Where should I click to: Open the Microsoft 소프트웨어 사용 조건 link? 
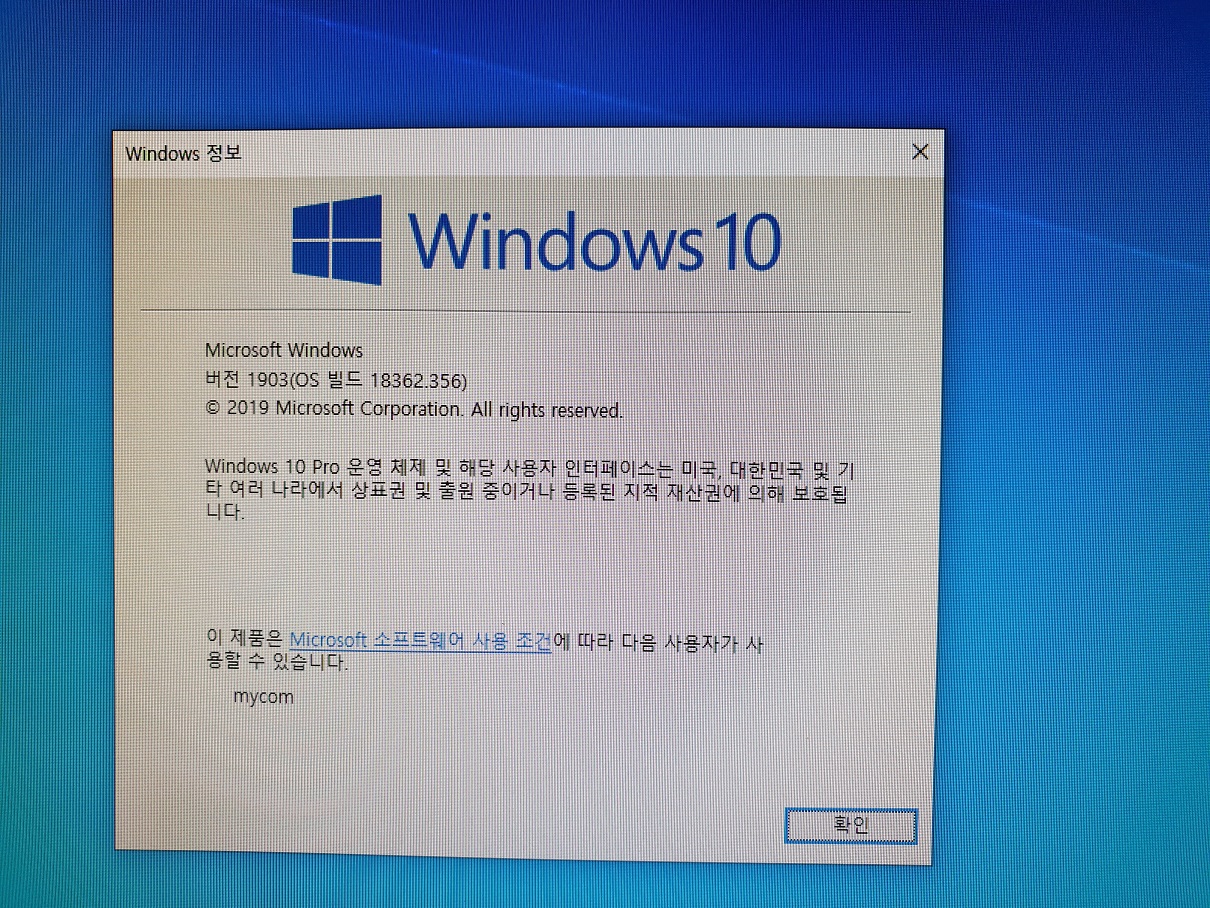pyautogui.click(x=420, y=641)
